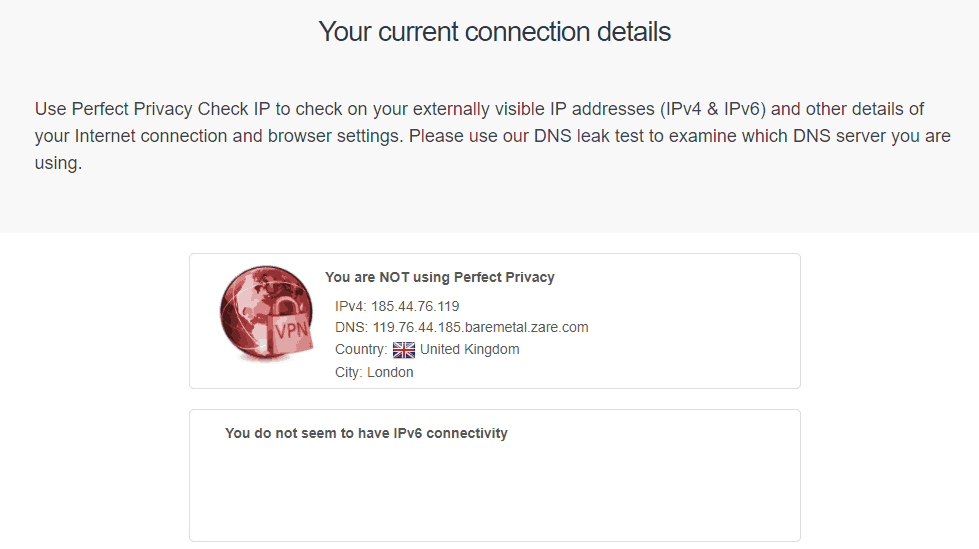Click the IPv6 connectivity notice heading
The image size is (979, 549).
(366, 433)
